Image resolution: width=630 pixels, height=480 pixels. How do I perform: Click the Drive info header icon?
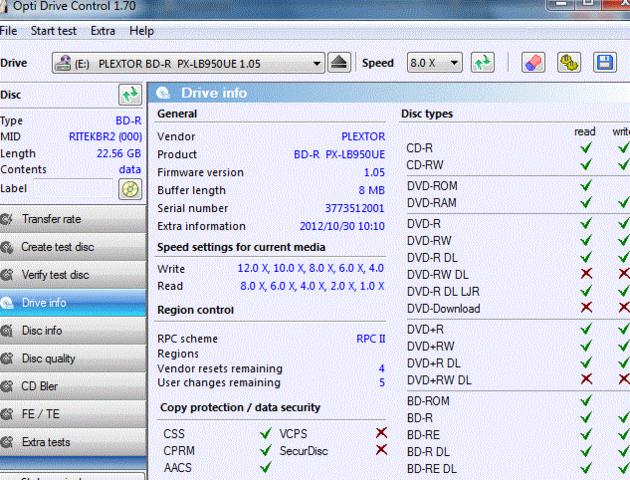pos(163,93)
